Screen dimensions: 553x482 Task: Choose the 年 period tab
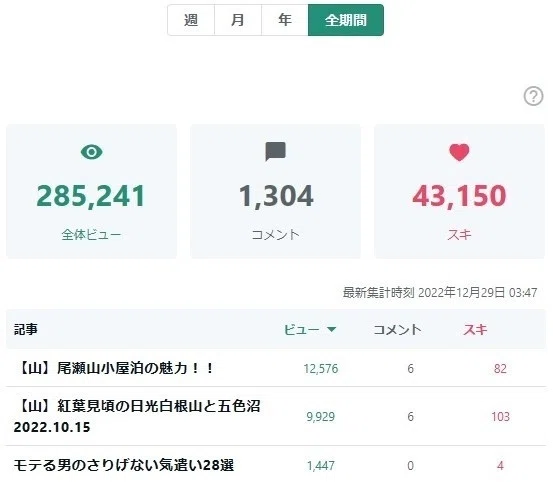click(285, 20)
